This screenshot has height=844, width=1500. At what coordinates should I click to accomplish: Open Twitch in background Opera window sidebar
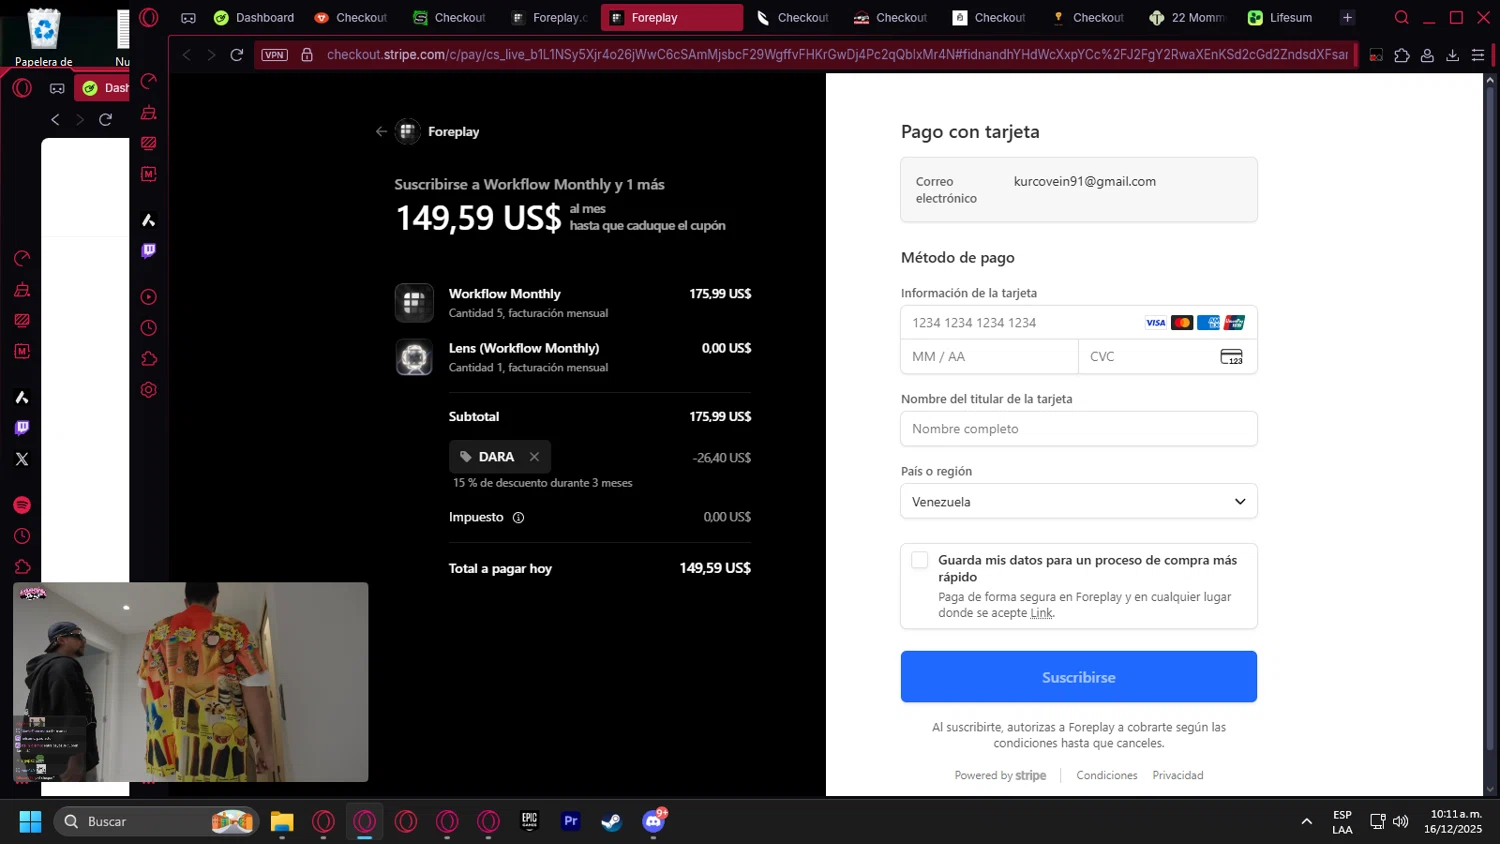pos(22,428)
